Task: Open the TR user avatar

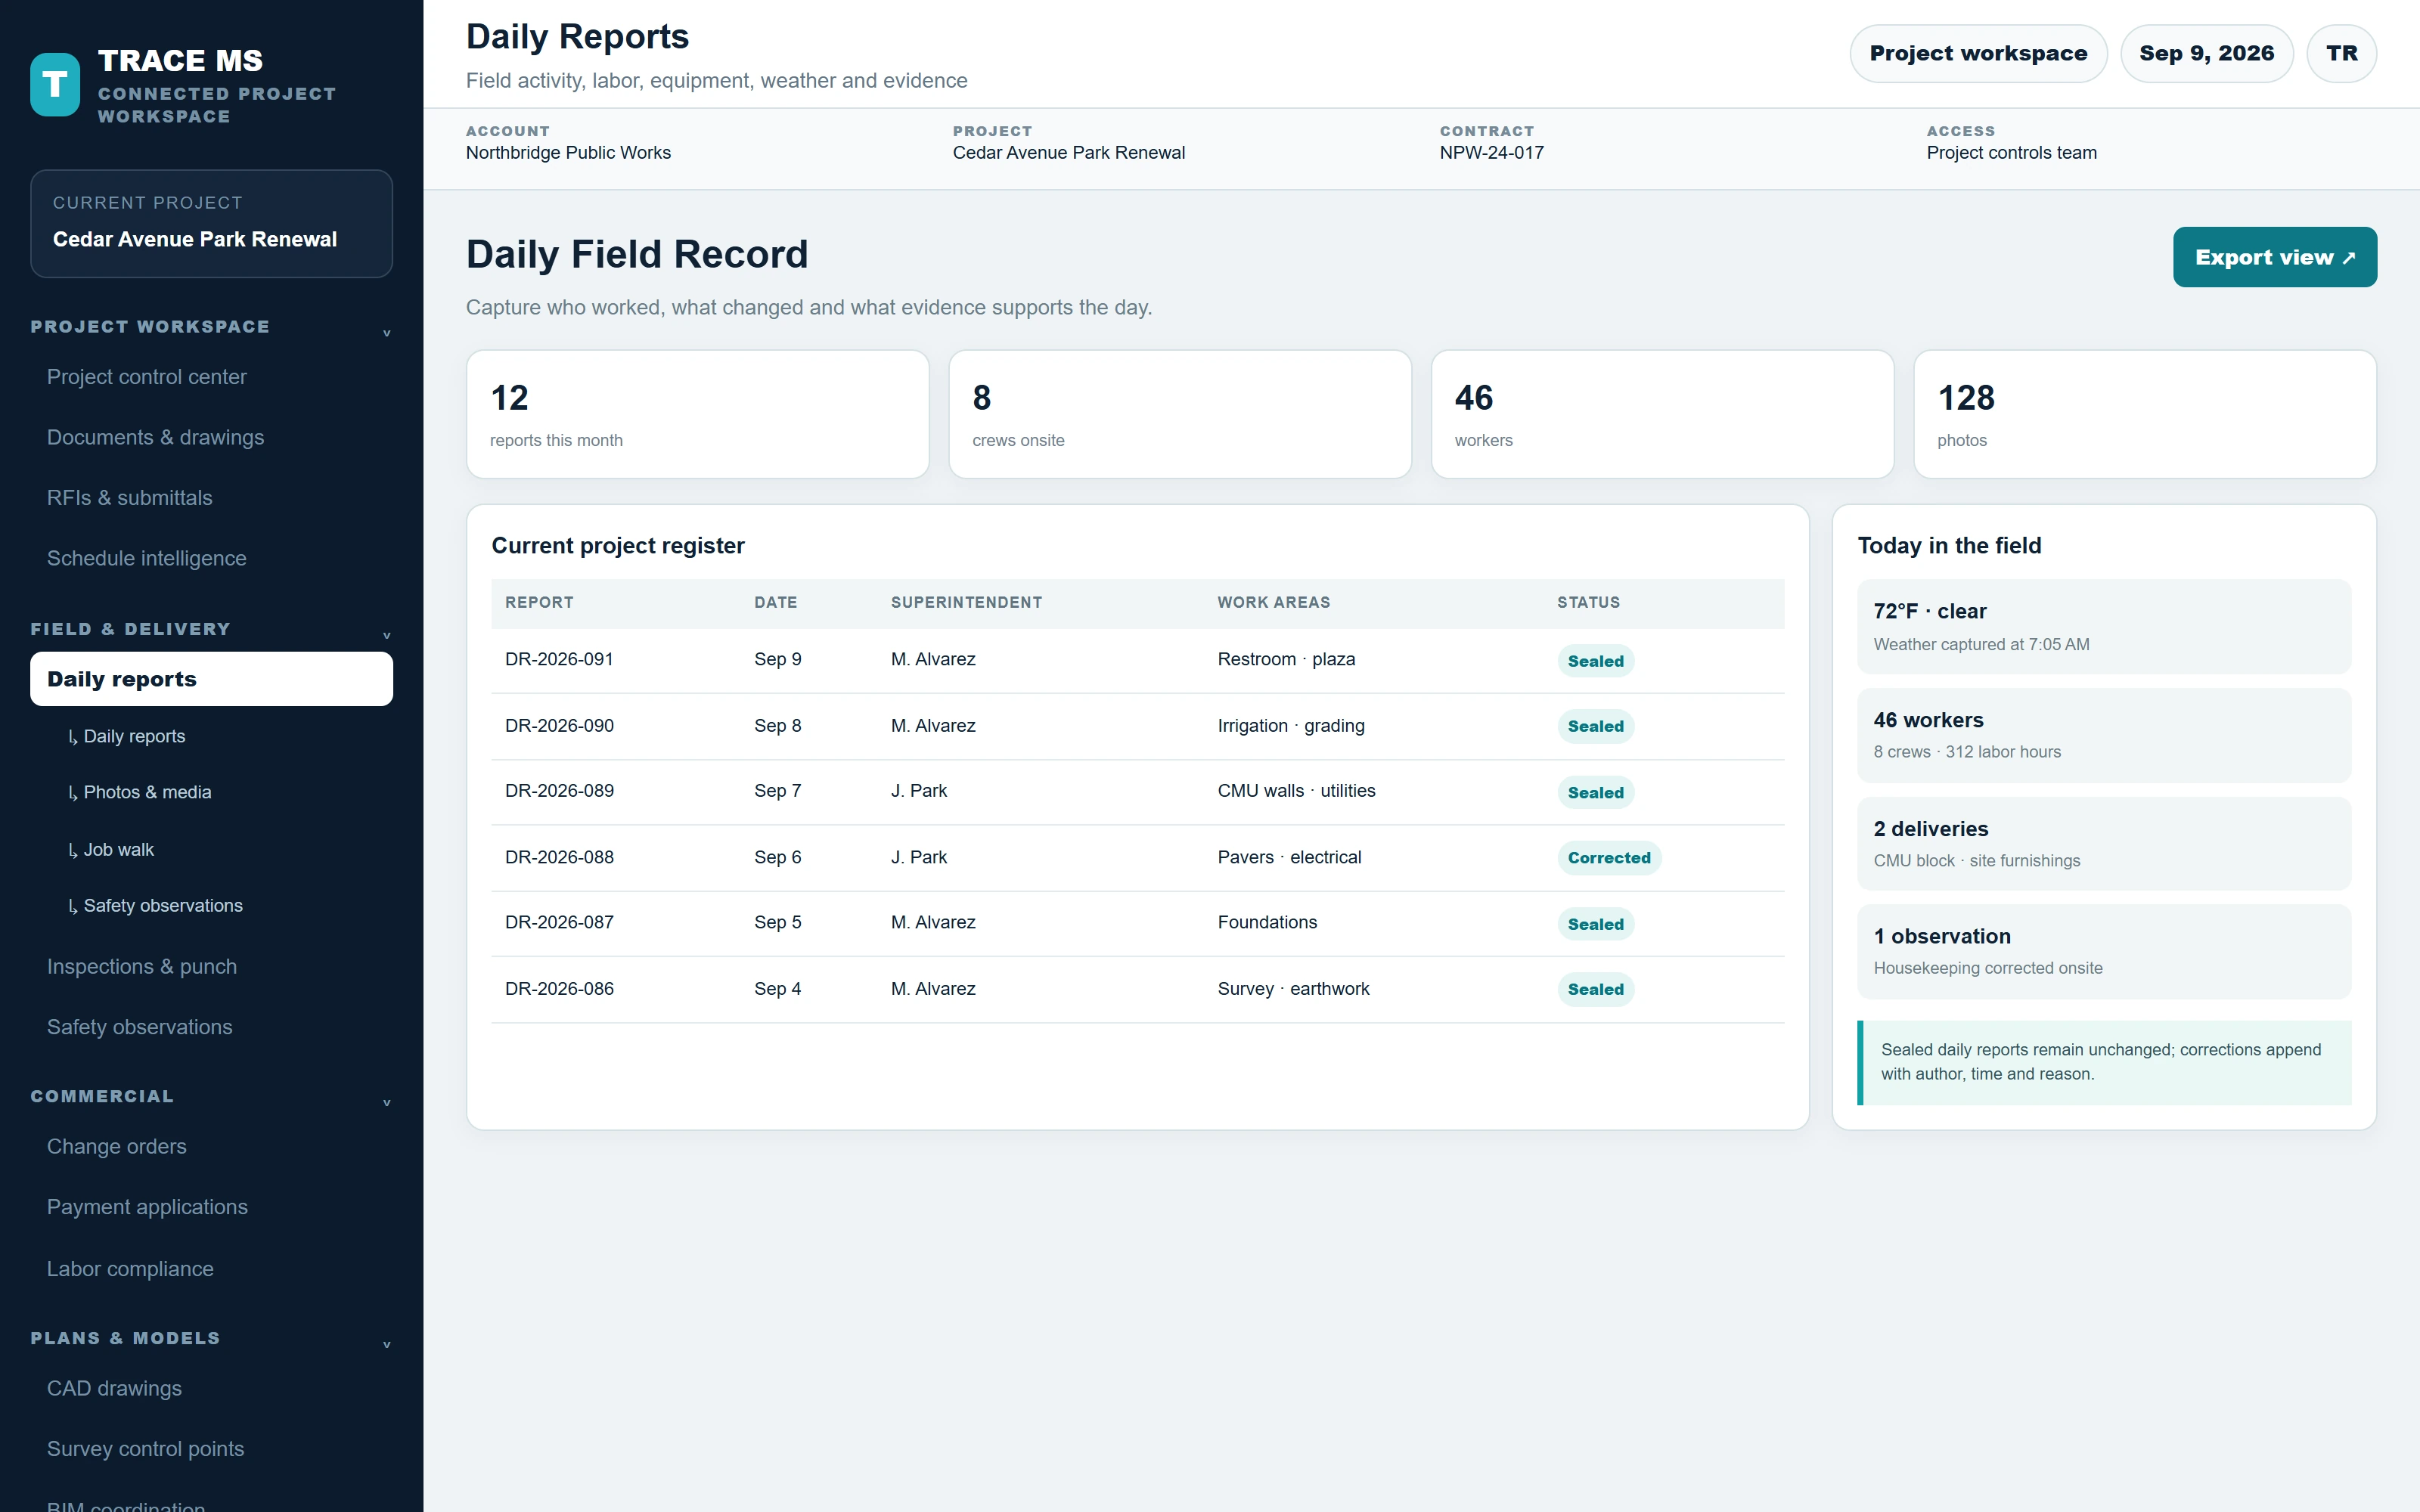Action: pos(2341,53)
